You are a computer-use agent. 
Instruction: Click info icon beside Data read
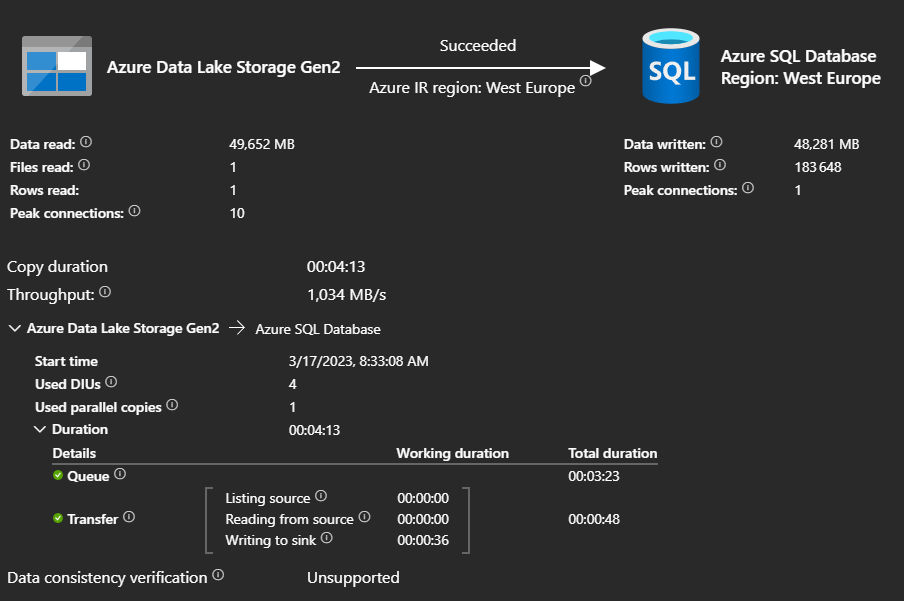(86, 142)
